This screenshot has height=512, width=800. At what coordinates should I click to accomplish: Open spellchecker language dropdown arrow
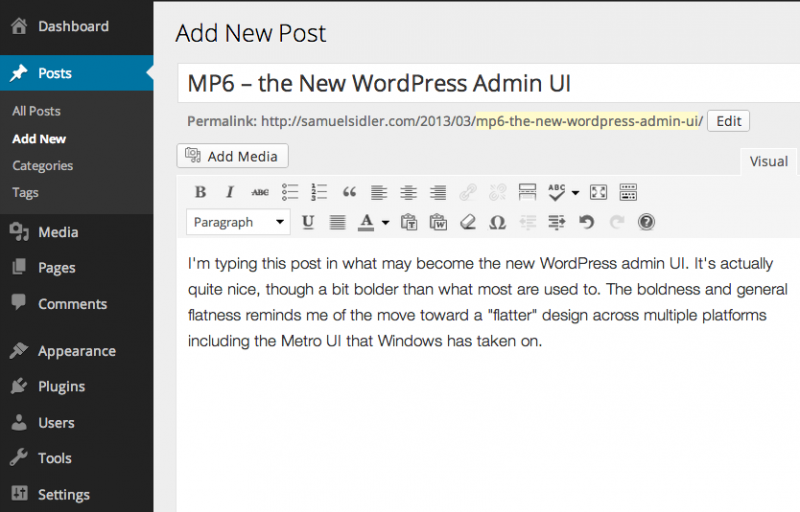pos(576,193)
